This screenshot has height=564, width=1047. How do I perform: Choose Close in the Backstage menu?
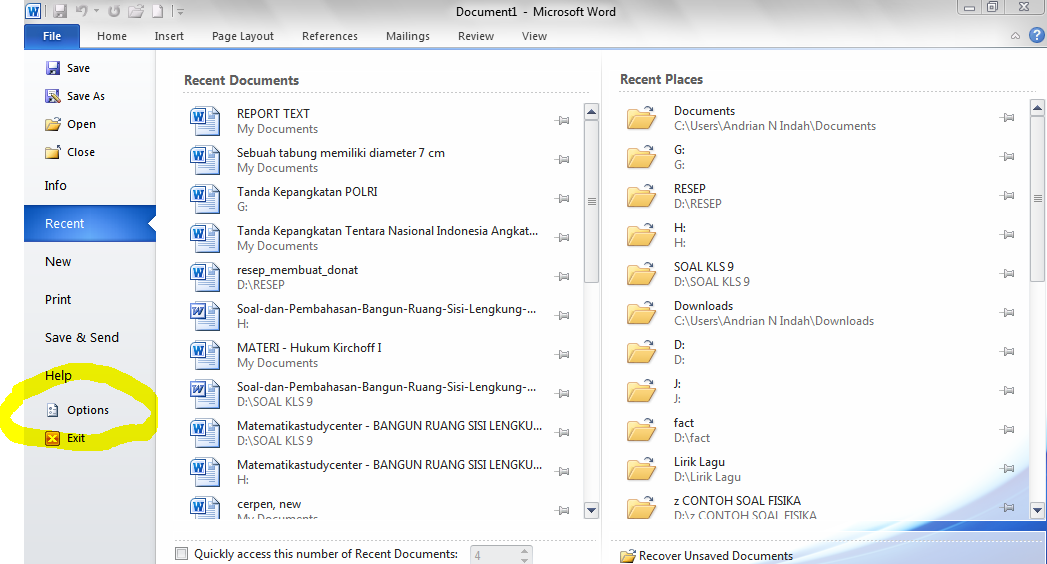point(69,152)
